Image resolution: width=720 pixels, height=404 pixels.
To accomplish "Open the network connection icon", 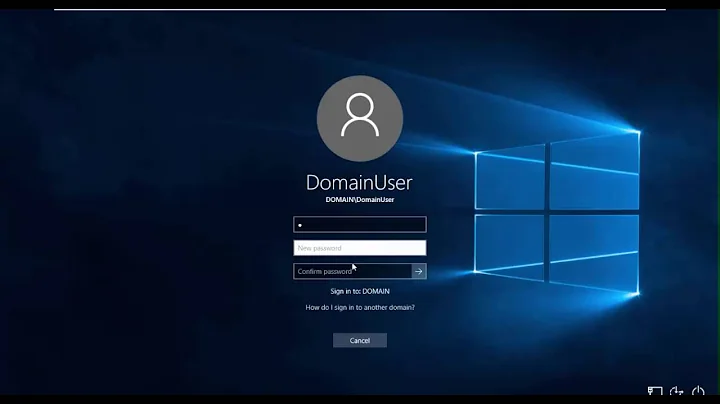I will [x=655, y=391].
